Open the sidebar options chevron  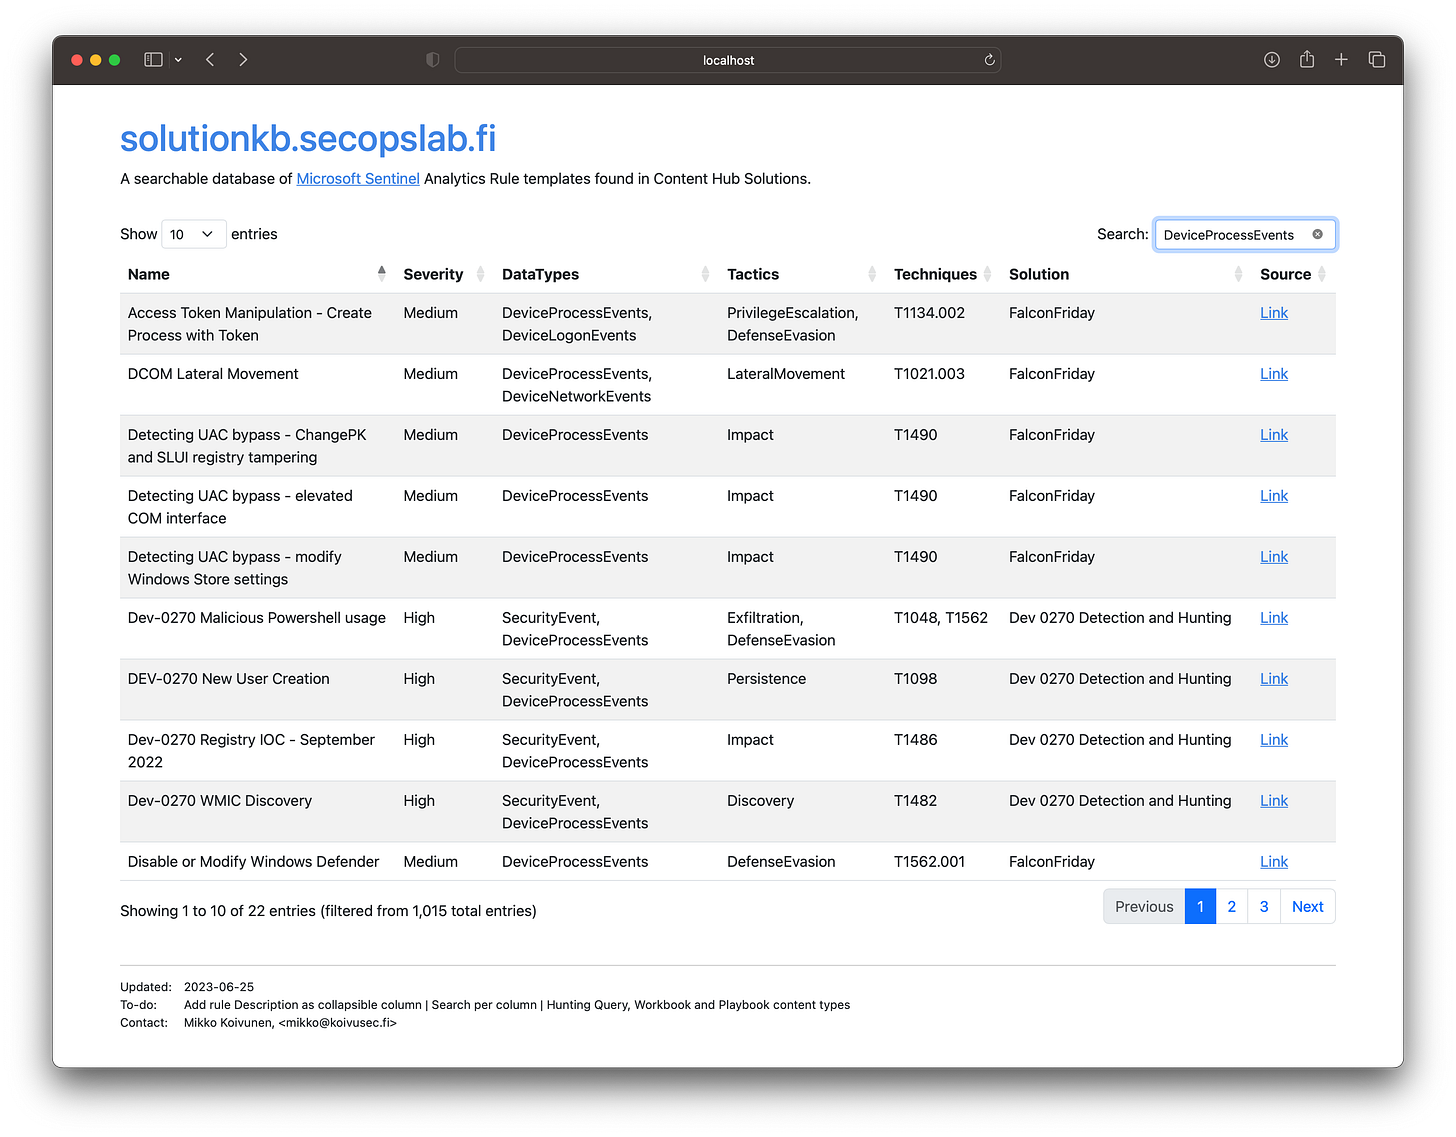pos(178,60)
